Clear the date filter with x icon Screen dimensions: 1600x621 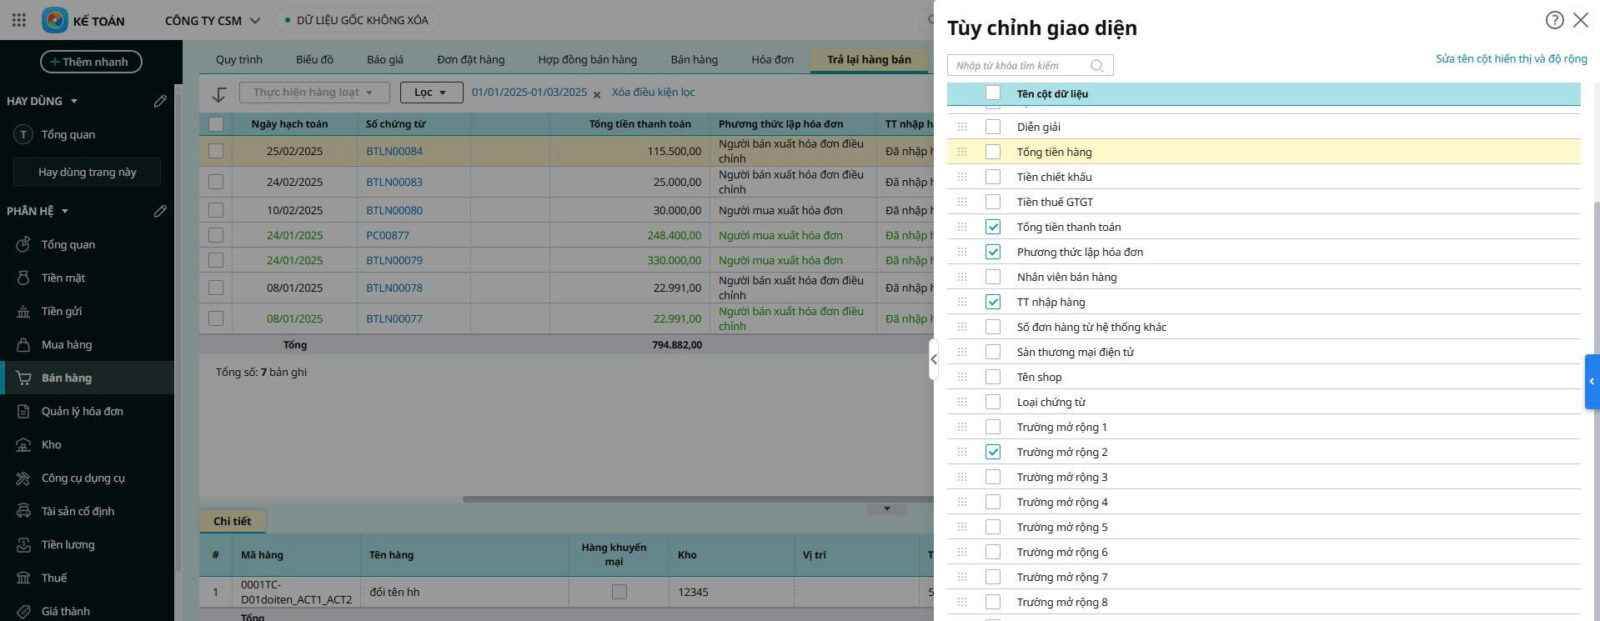pyautogui.click(x=597, y=94)
